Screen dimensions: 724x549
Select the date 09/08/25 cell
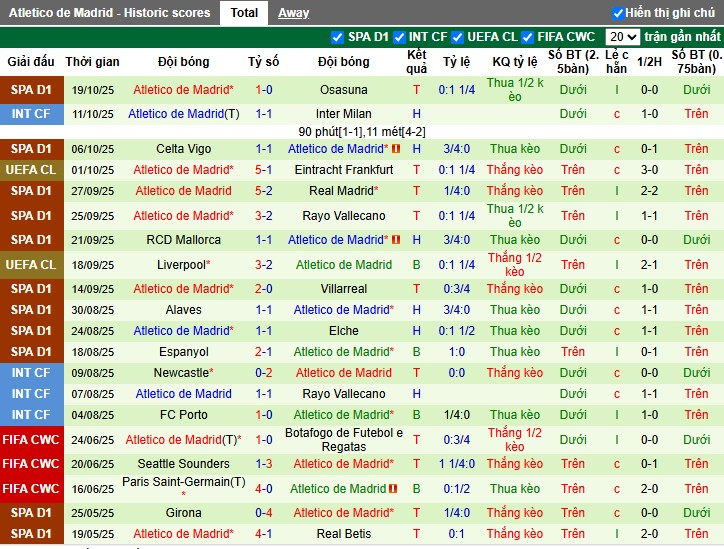[92, 373]
